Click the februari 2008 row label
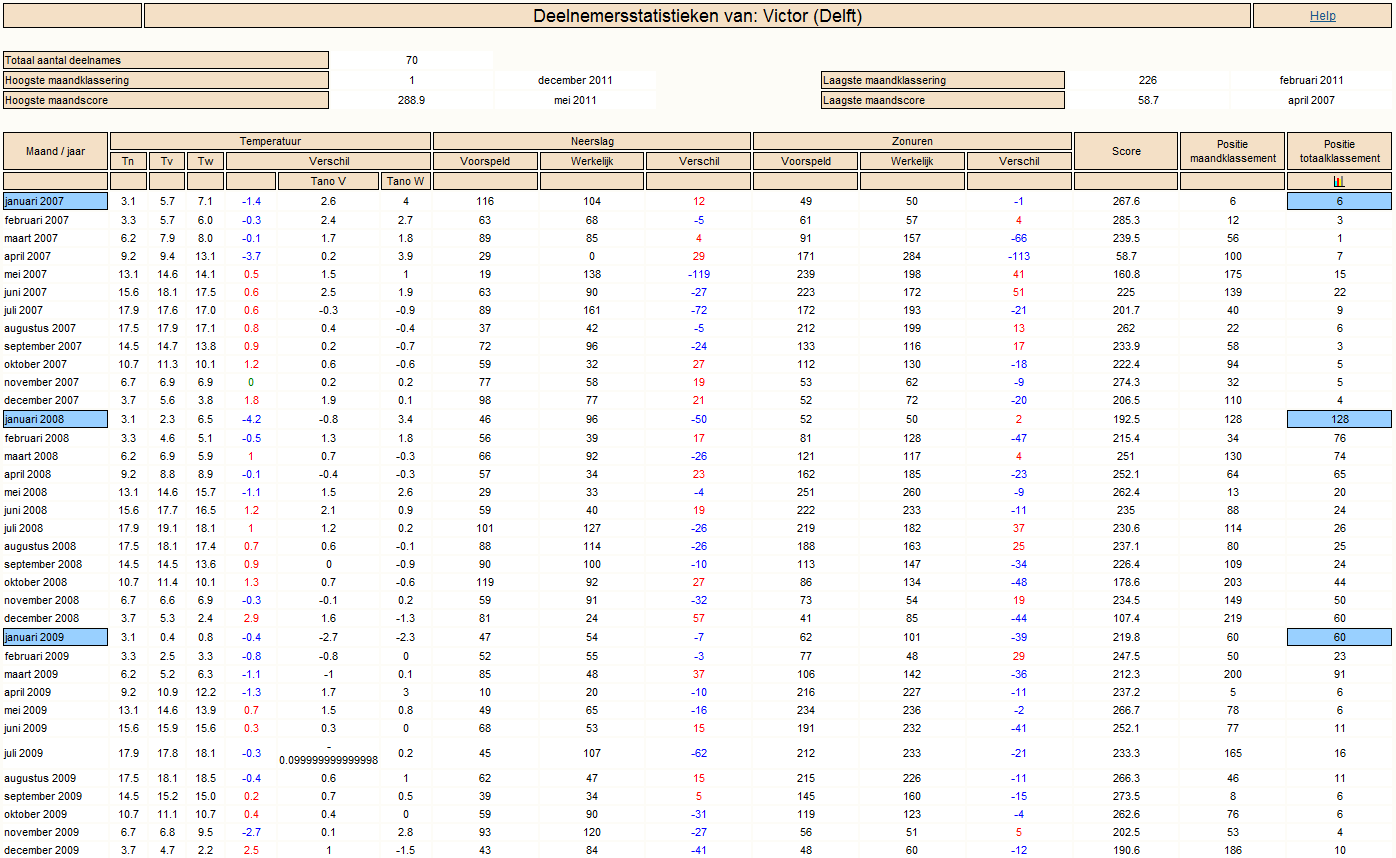Viewport: 1396px width, 858px height. click(x=37, y=438)
